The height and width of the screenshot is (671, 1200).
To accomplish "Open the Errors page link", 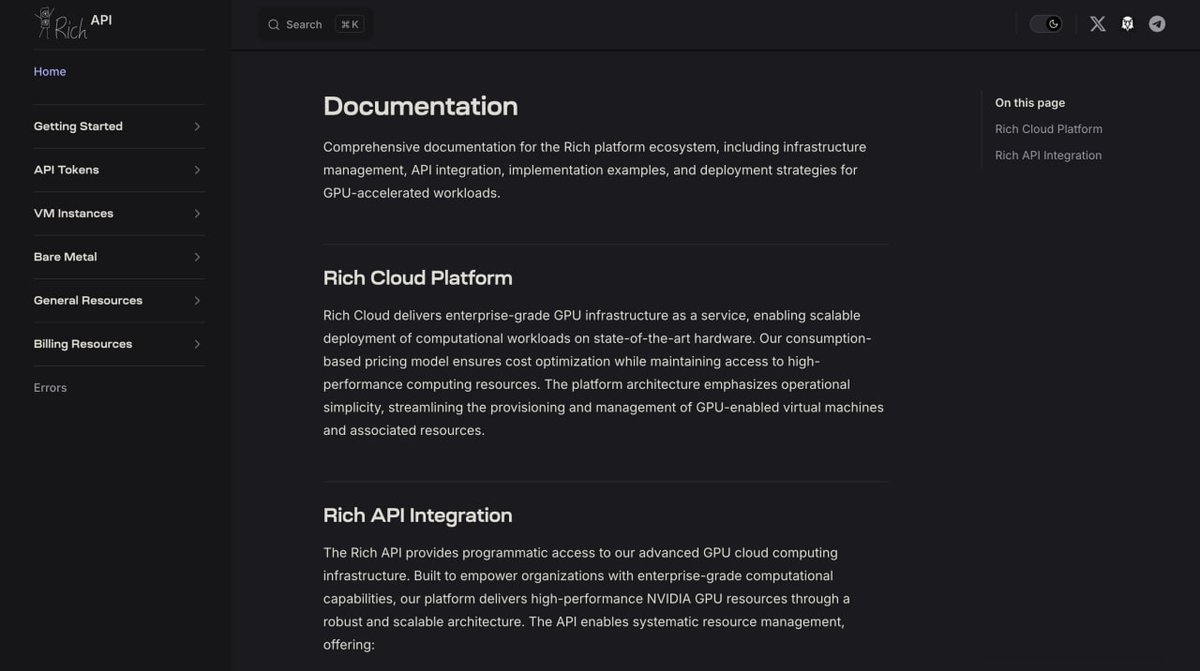I will click(50, 388).
